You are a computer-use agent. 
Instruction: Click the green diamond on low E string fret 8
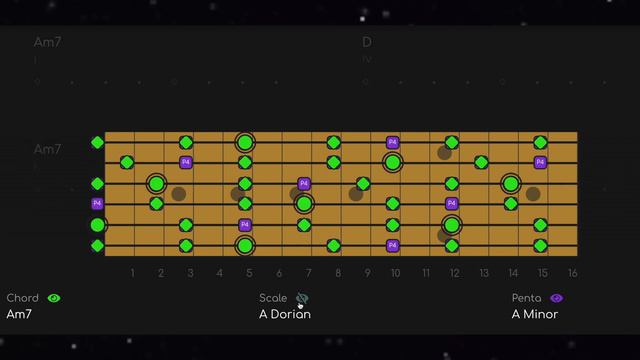point(334,246)
